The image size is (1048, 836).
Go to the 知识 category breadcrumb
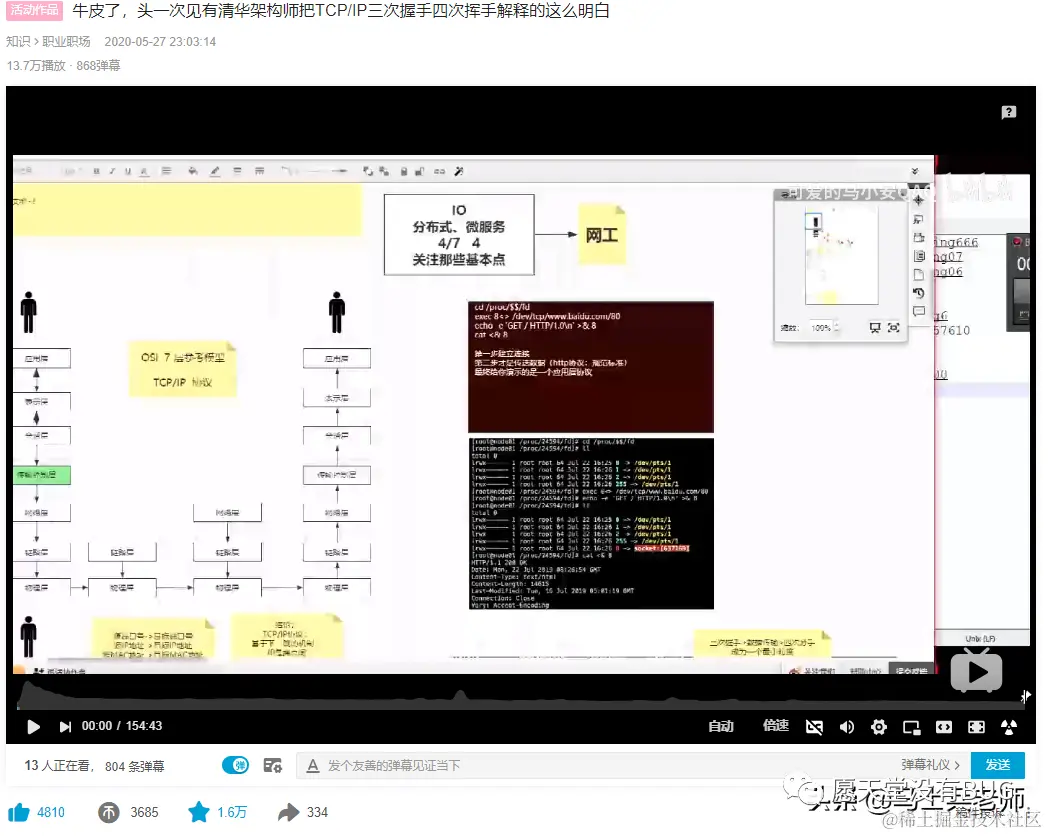18,41
